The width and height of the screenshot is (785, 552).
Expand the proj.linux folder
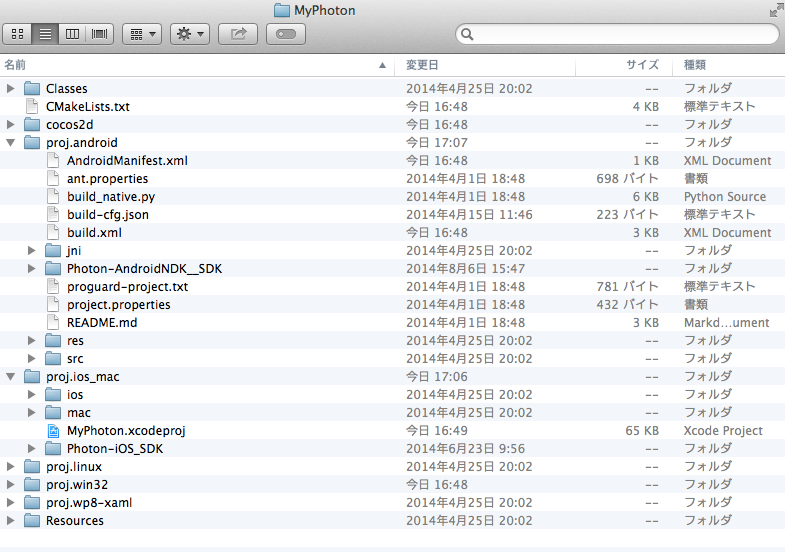[11, 467]
